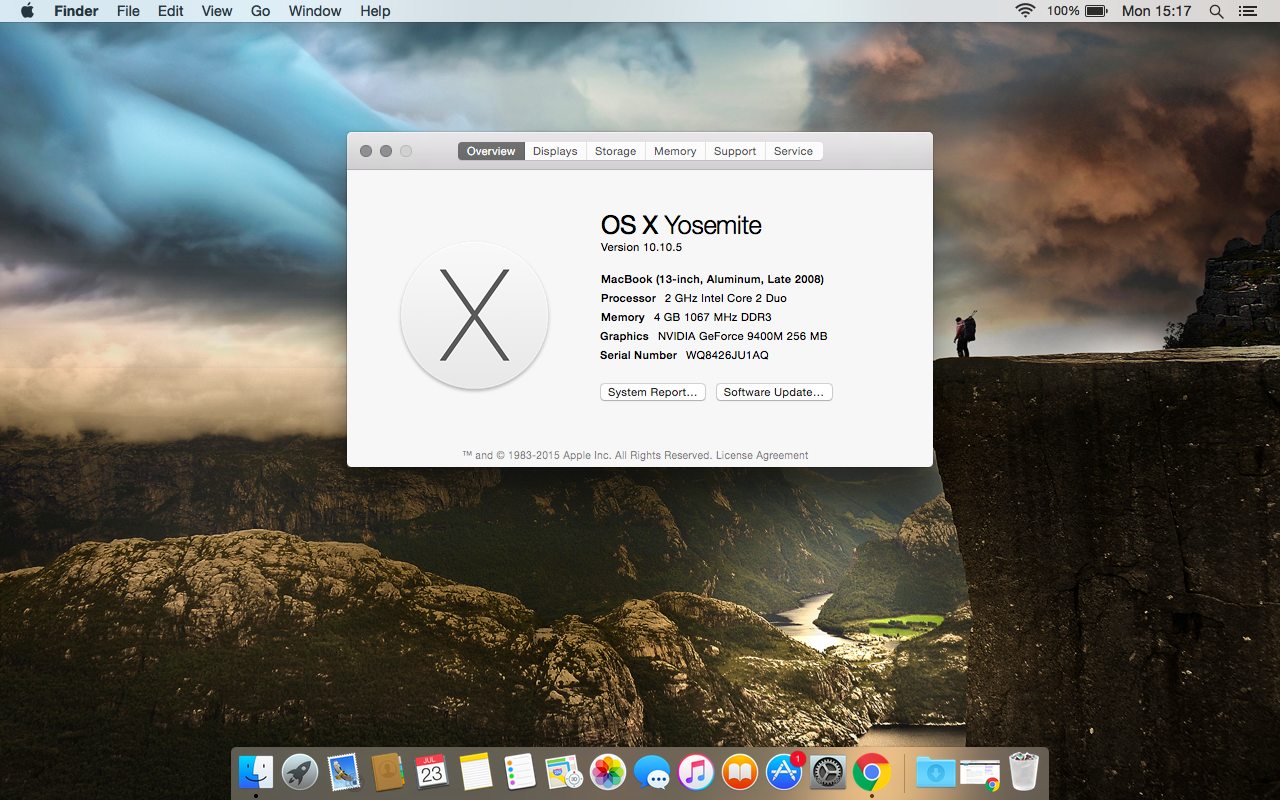Click Wi-Fi status icon in menu bar
Screen dimensions: 1280x800
coord(1025,11)
